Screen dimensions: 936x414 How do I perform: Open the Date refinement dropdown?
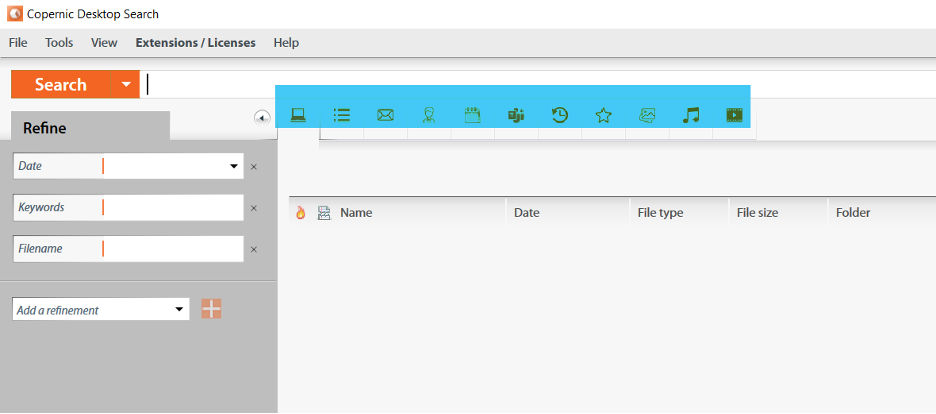pos(234,166)
